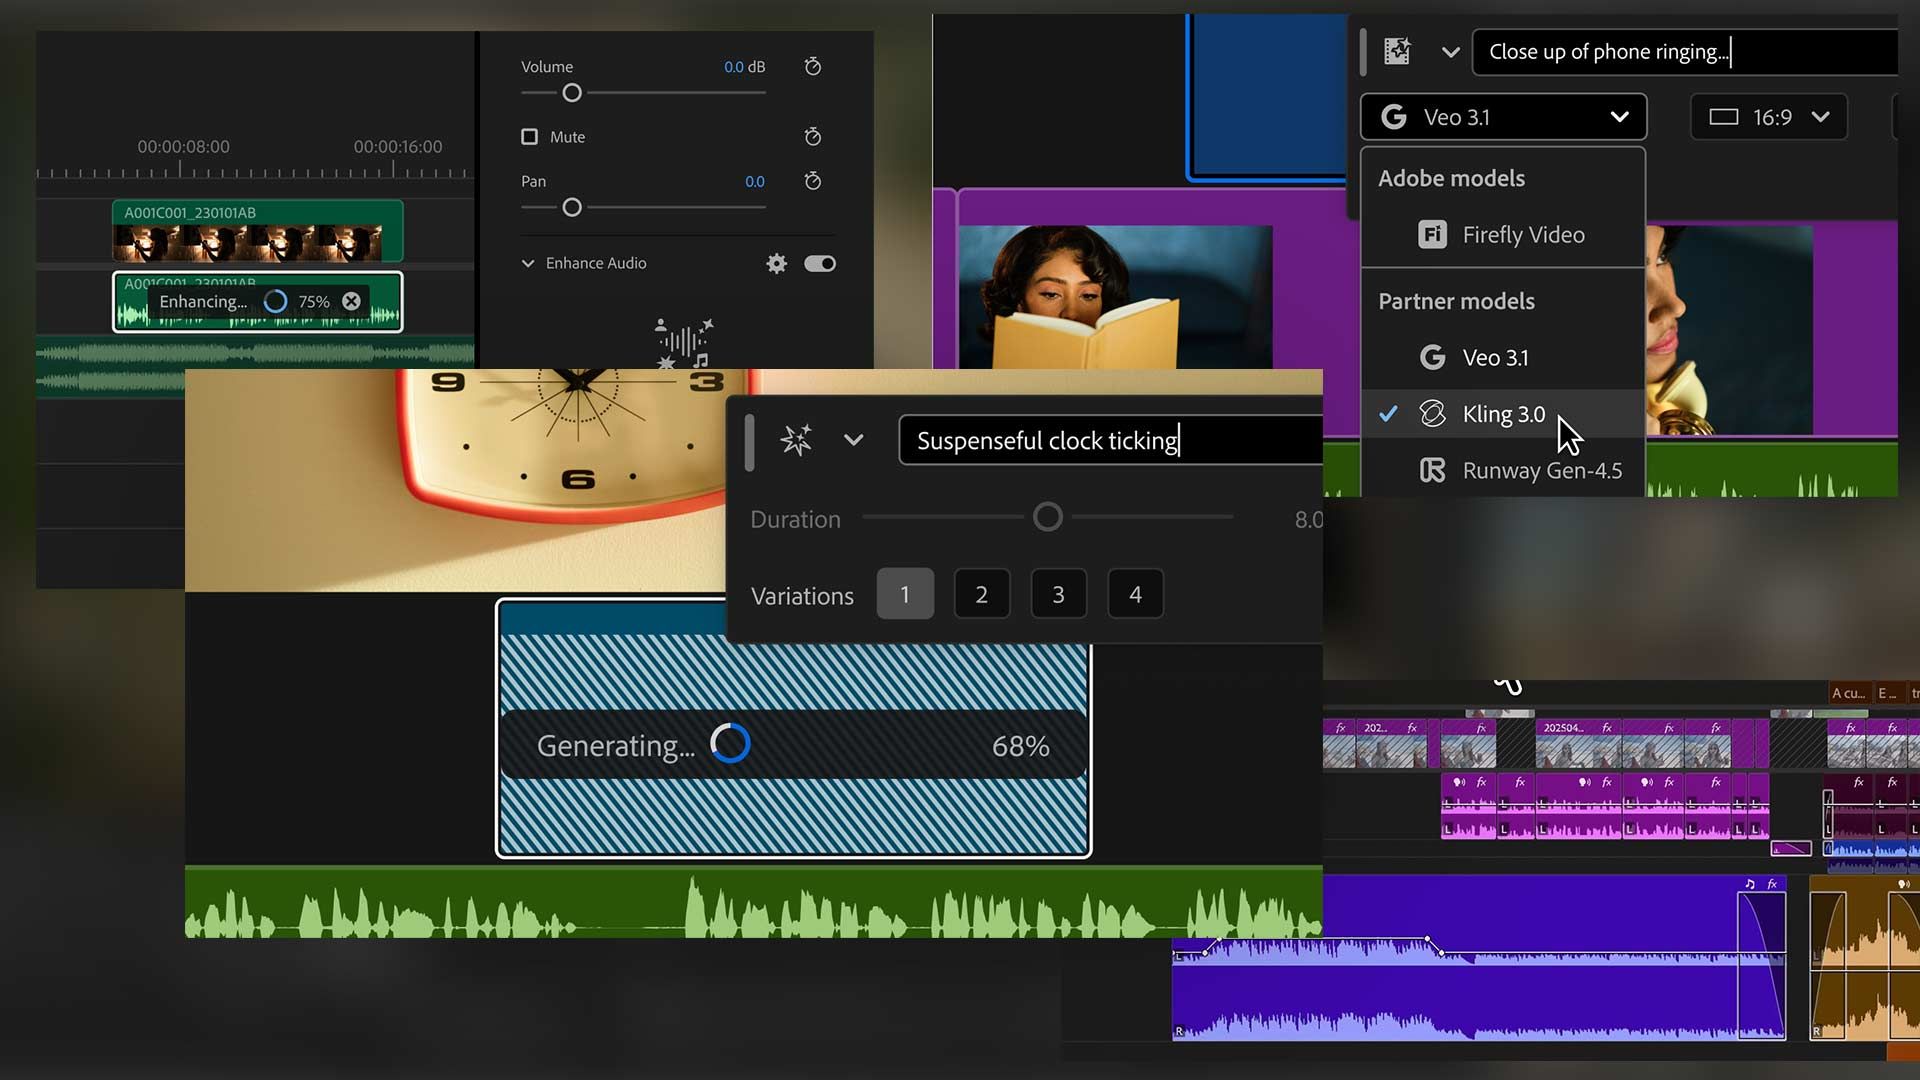Select 3 variations

pyautogui.click(x=1058, y=594)
